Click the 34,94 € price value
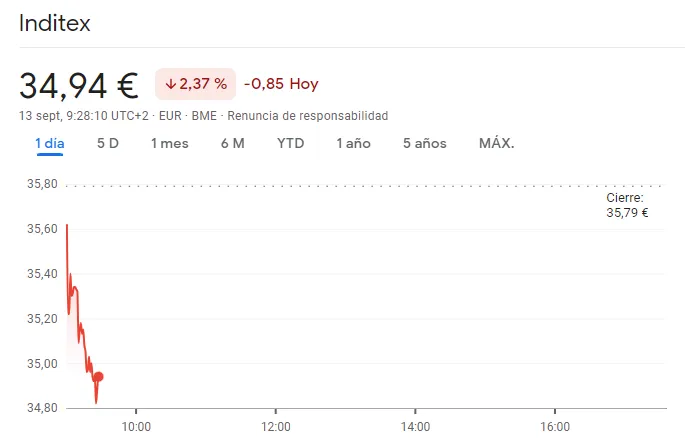Screen dimensions: 685x447 point(79,85)
